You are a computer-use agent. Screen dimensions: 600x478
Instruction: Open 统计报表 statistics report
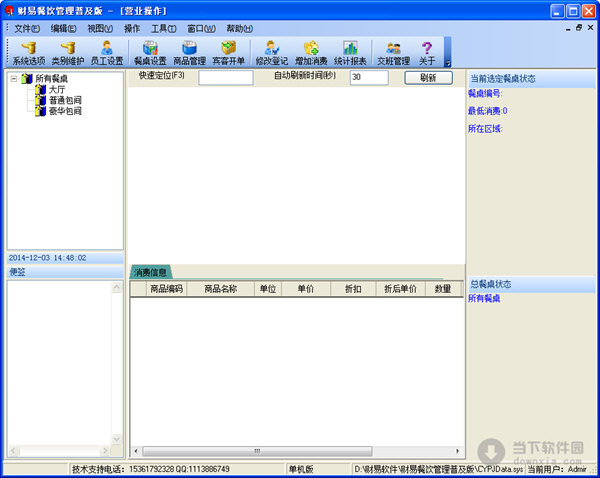pyautogui.click(x=350, y=52)
